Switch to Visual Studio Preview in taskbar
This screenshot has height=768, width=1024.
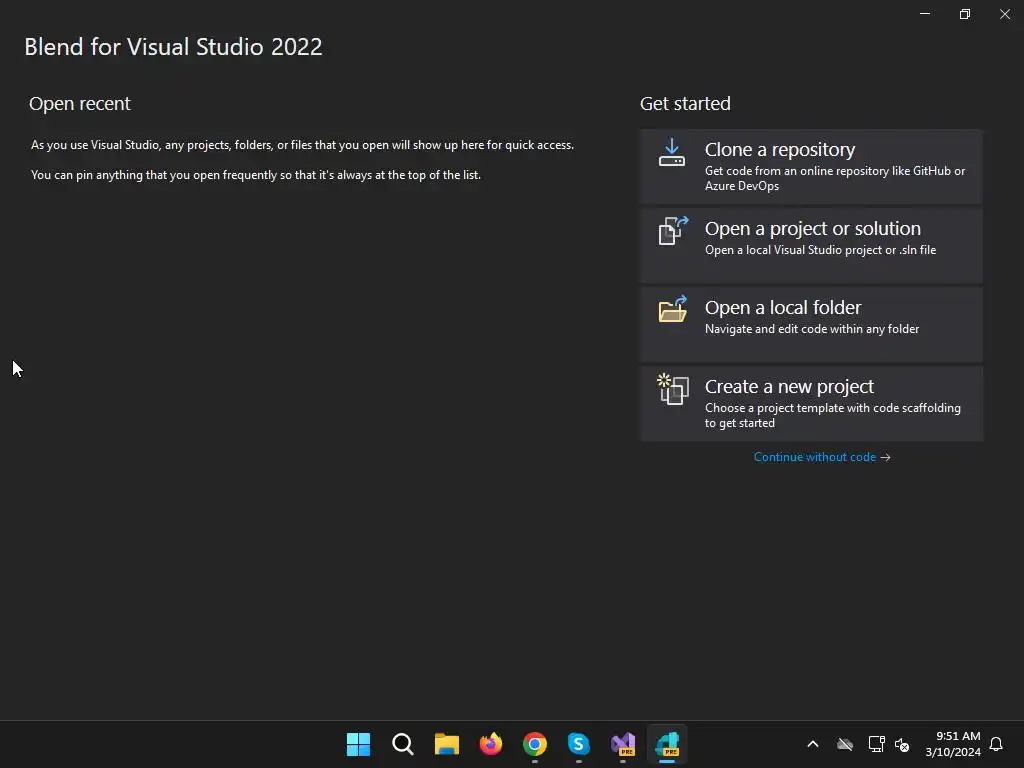(x=623, y=744)
